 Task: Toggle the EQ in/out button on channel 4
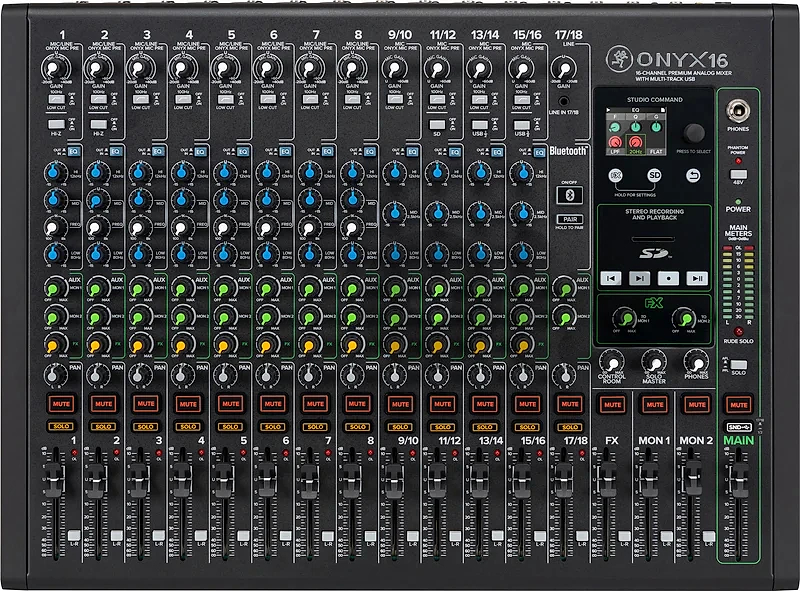[200, 151]
